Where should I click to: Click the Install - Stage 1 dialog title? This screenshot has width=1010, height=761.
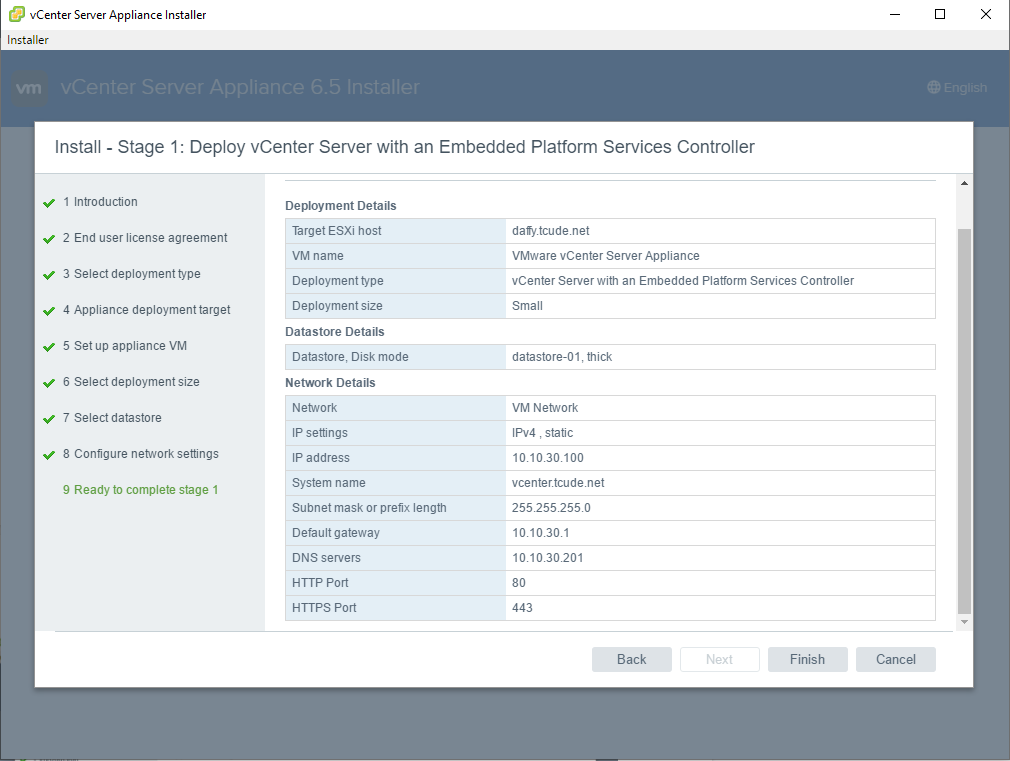pos(405,147)
